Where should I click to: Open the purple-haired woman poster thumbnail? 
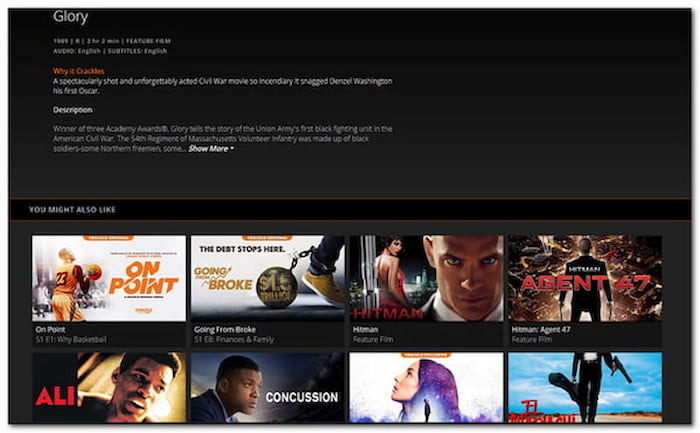tap(426, 387)
